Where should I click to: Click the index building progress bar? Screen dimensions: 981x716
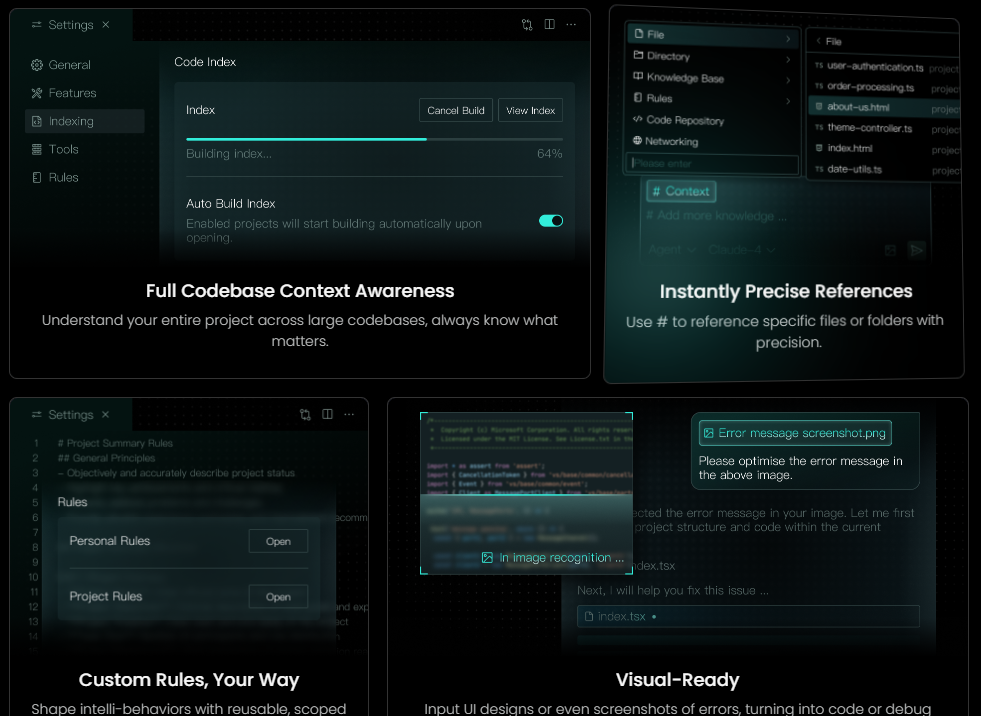point(374,139)
